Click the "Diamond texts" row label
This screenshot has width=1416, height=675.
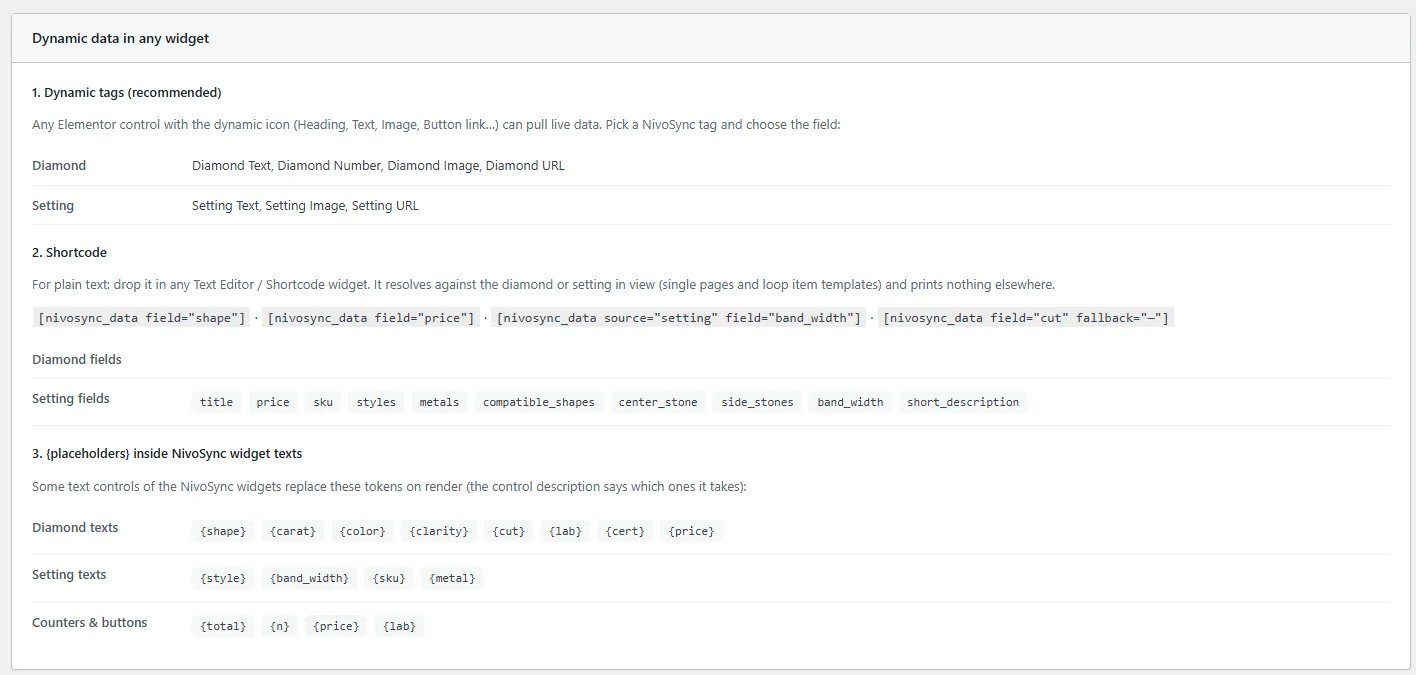[x=75, y=527]
